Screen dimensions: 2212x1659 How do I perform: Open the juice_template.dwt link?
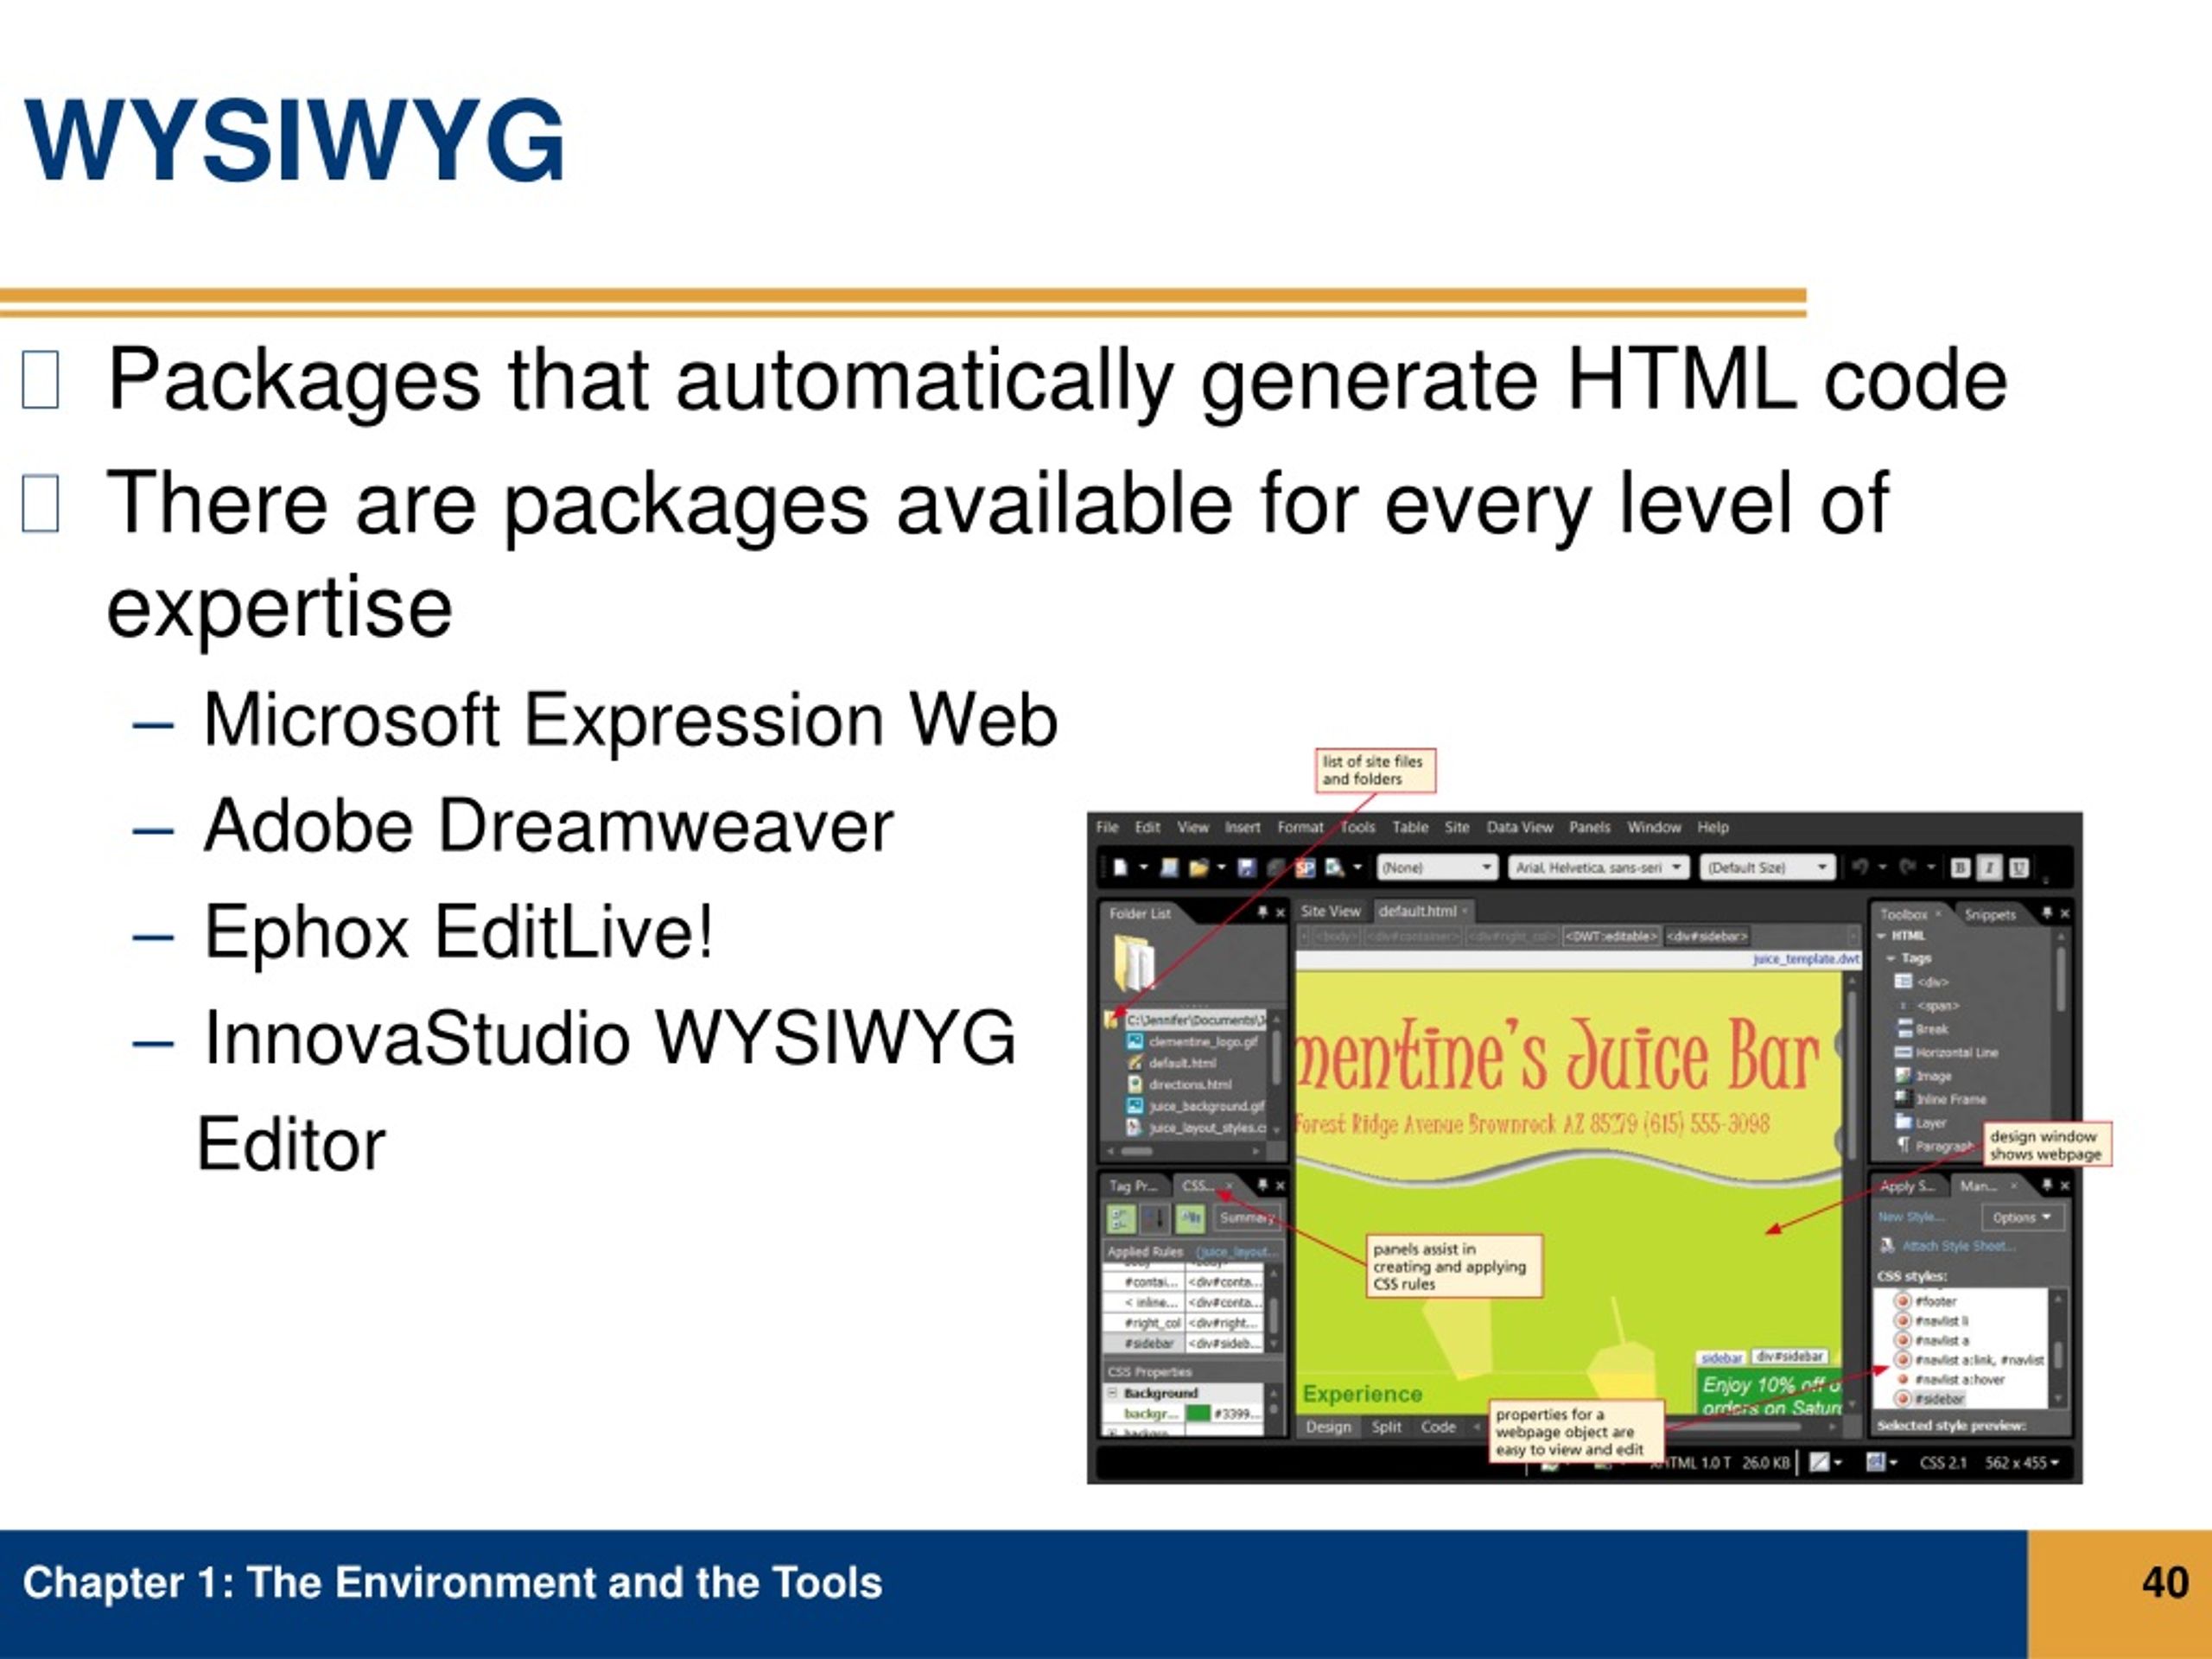click(1806, 958)
